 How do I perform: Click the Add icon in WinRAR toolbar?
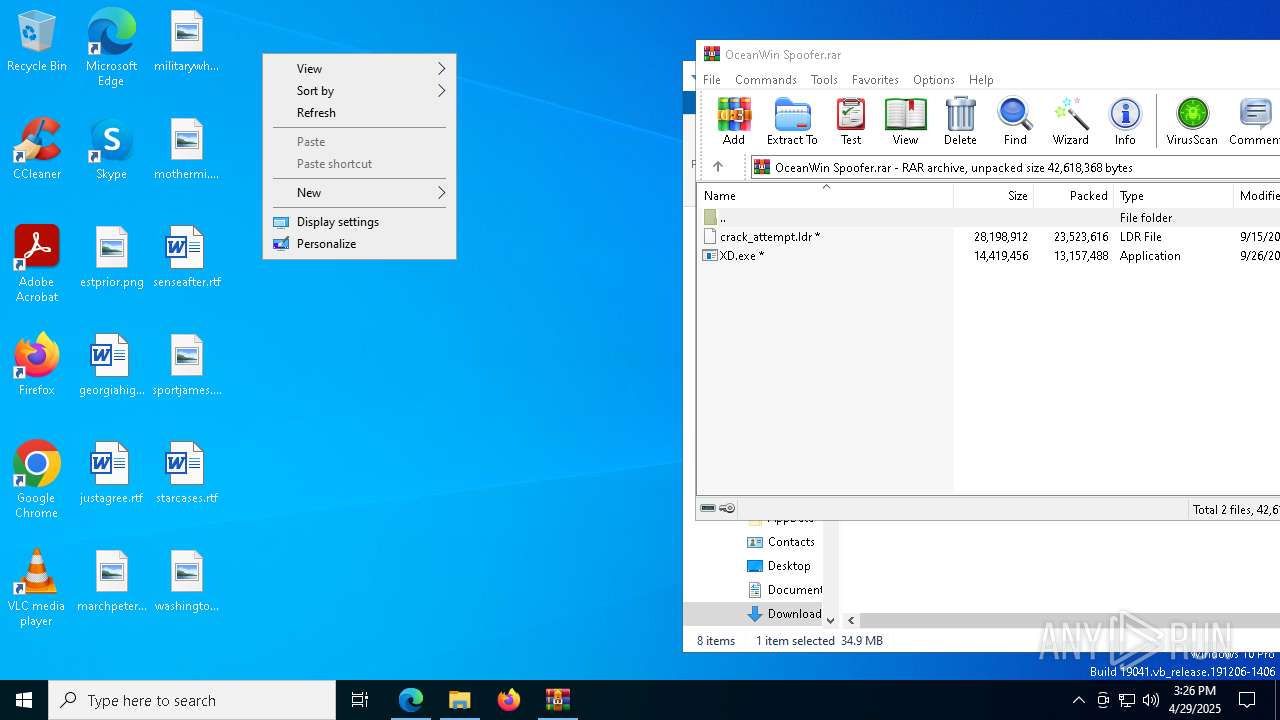(x=734, y=121)
